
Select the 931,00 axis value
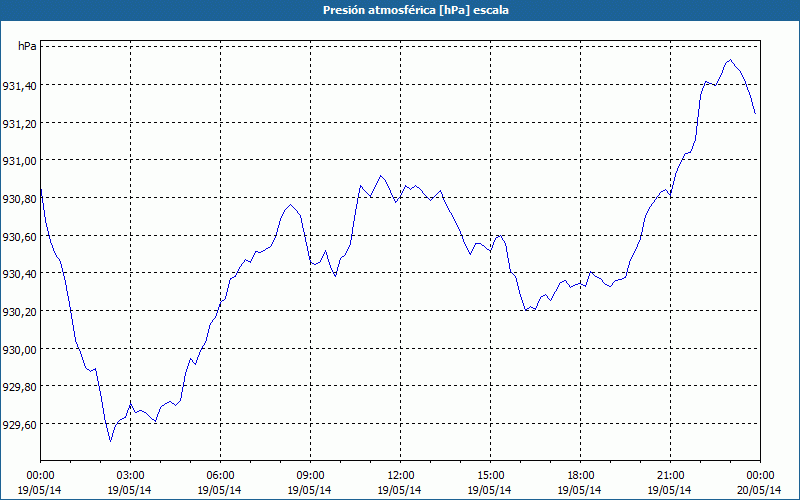(x=19, y=161)
